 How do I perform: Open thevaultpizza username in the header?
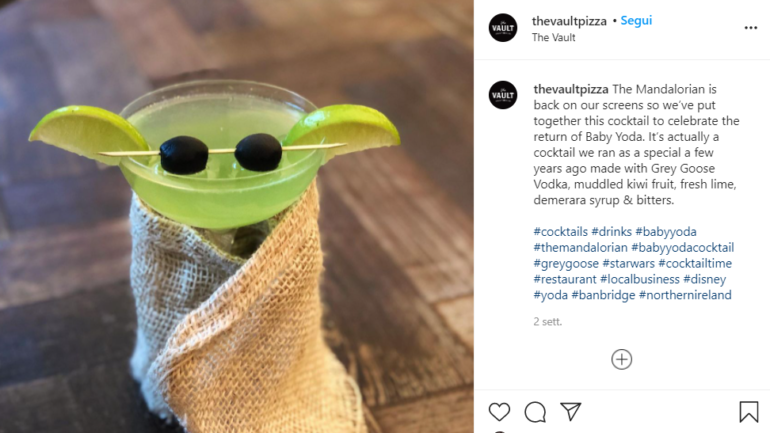point(569,21)
